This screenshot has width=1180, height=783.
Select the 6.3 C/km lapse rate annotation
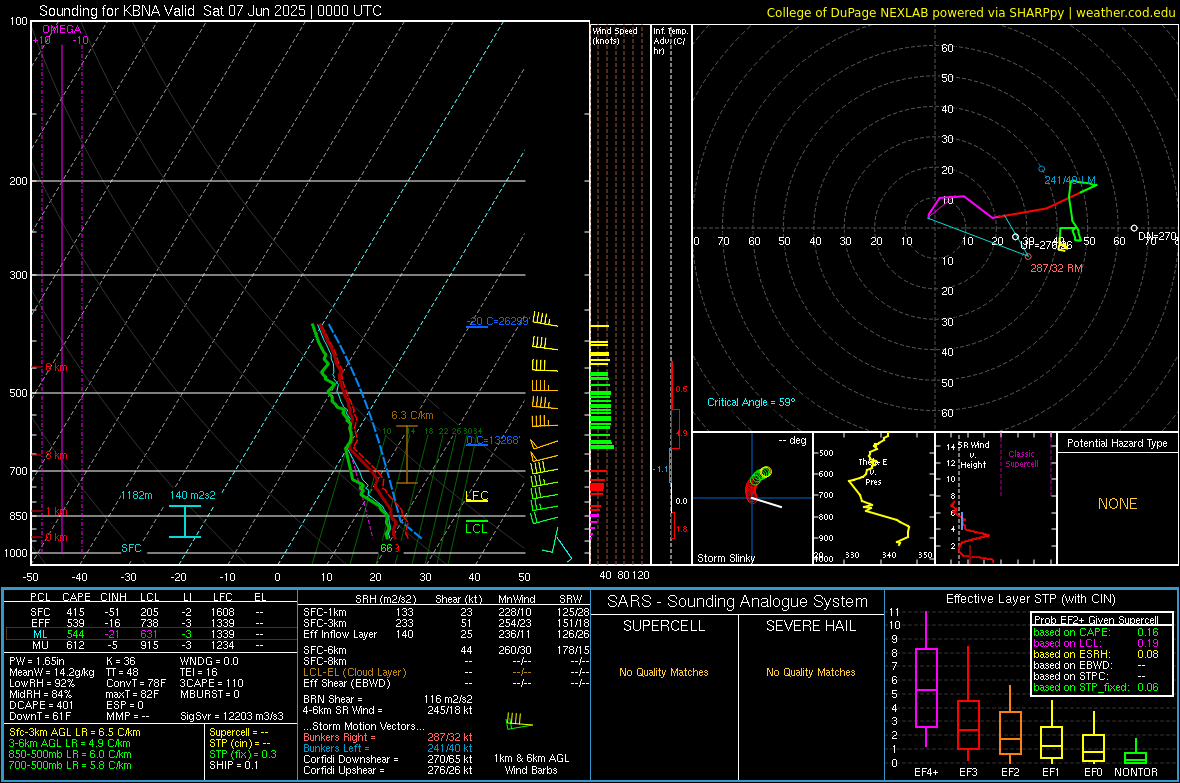tap(412, 415)
